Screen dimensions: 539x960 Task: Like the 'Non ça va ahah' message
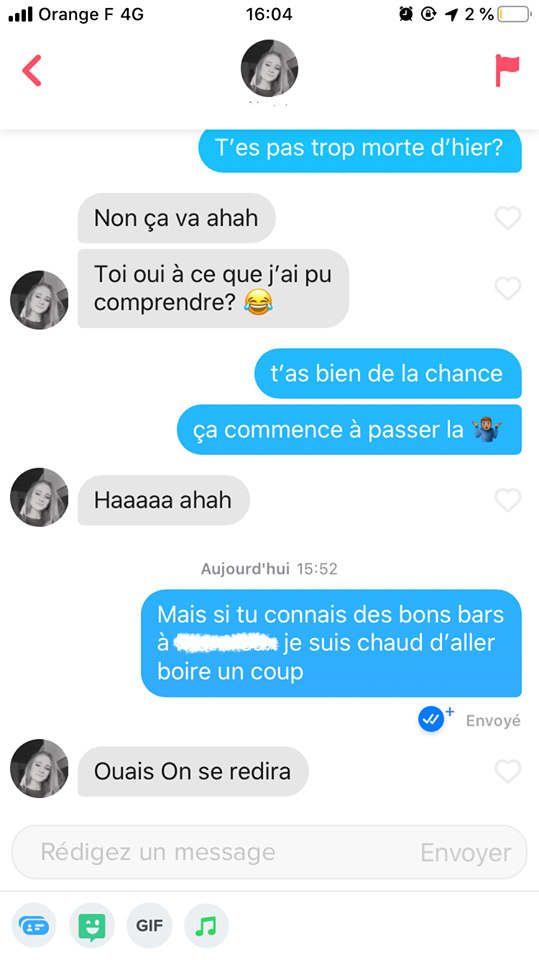click(x=508, y=217)
